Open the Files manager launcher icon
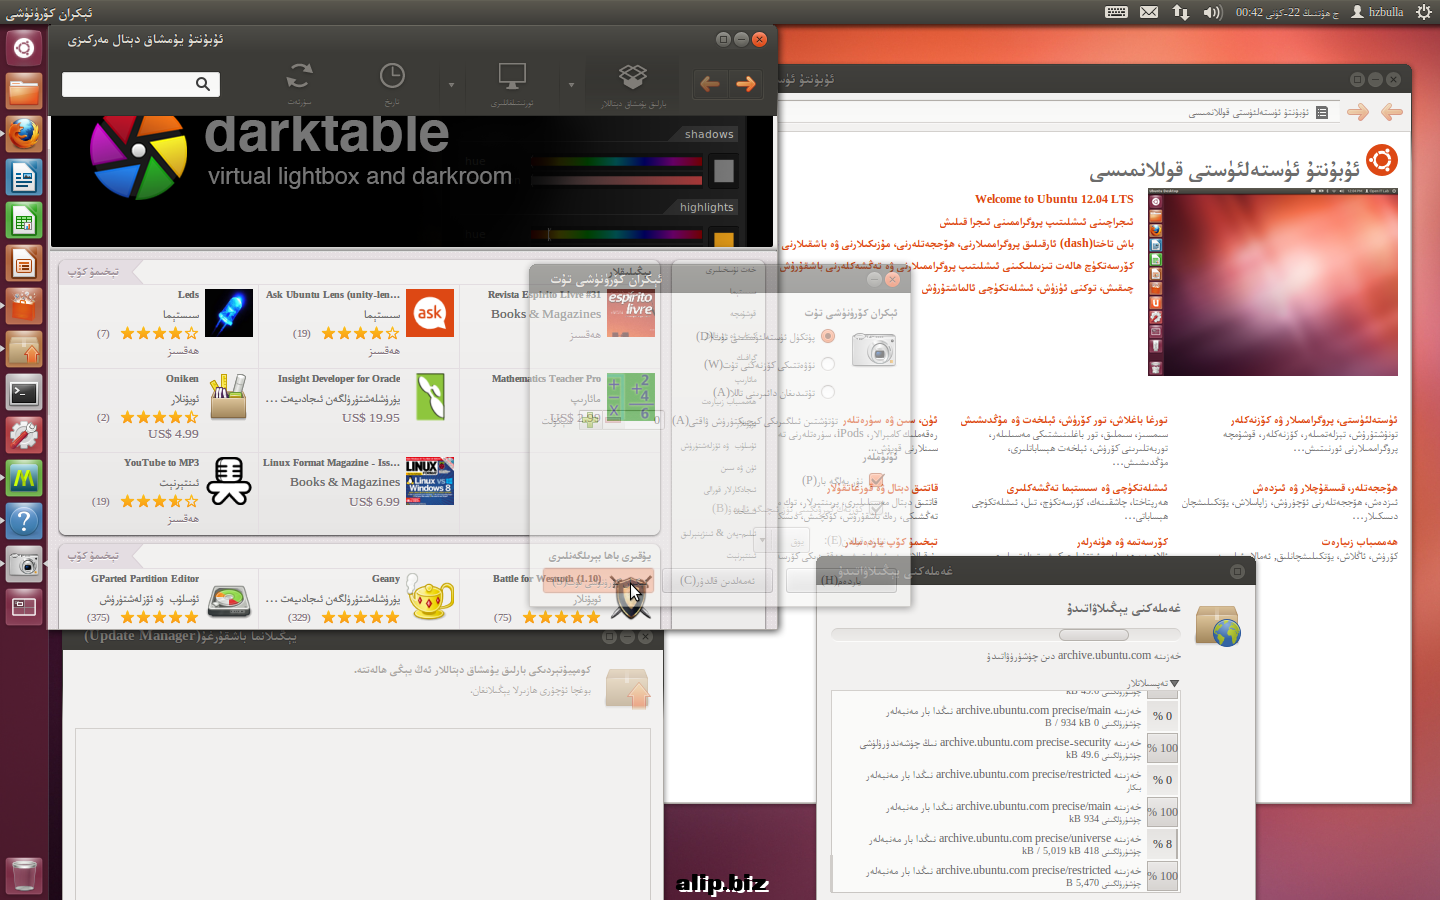 click(x=24, y=92)
